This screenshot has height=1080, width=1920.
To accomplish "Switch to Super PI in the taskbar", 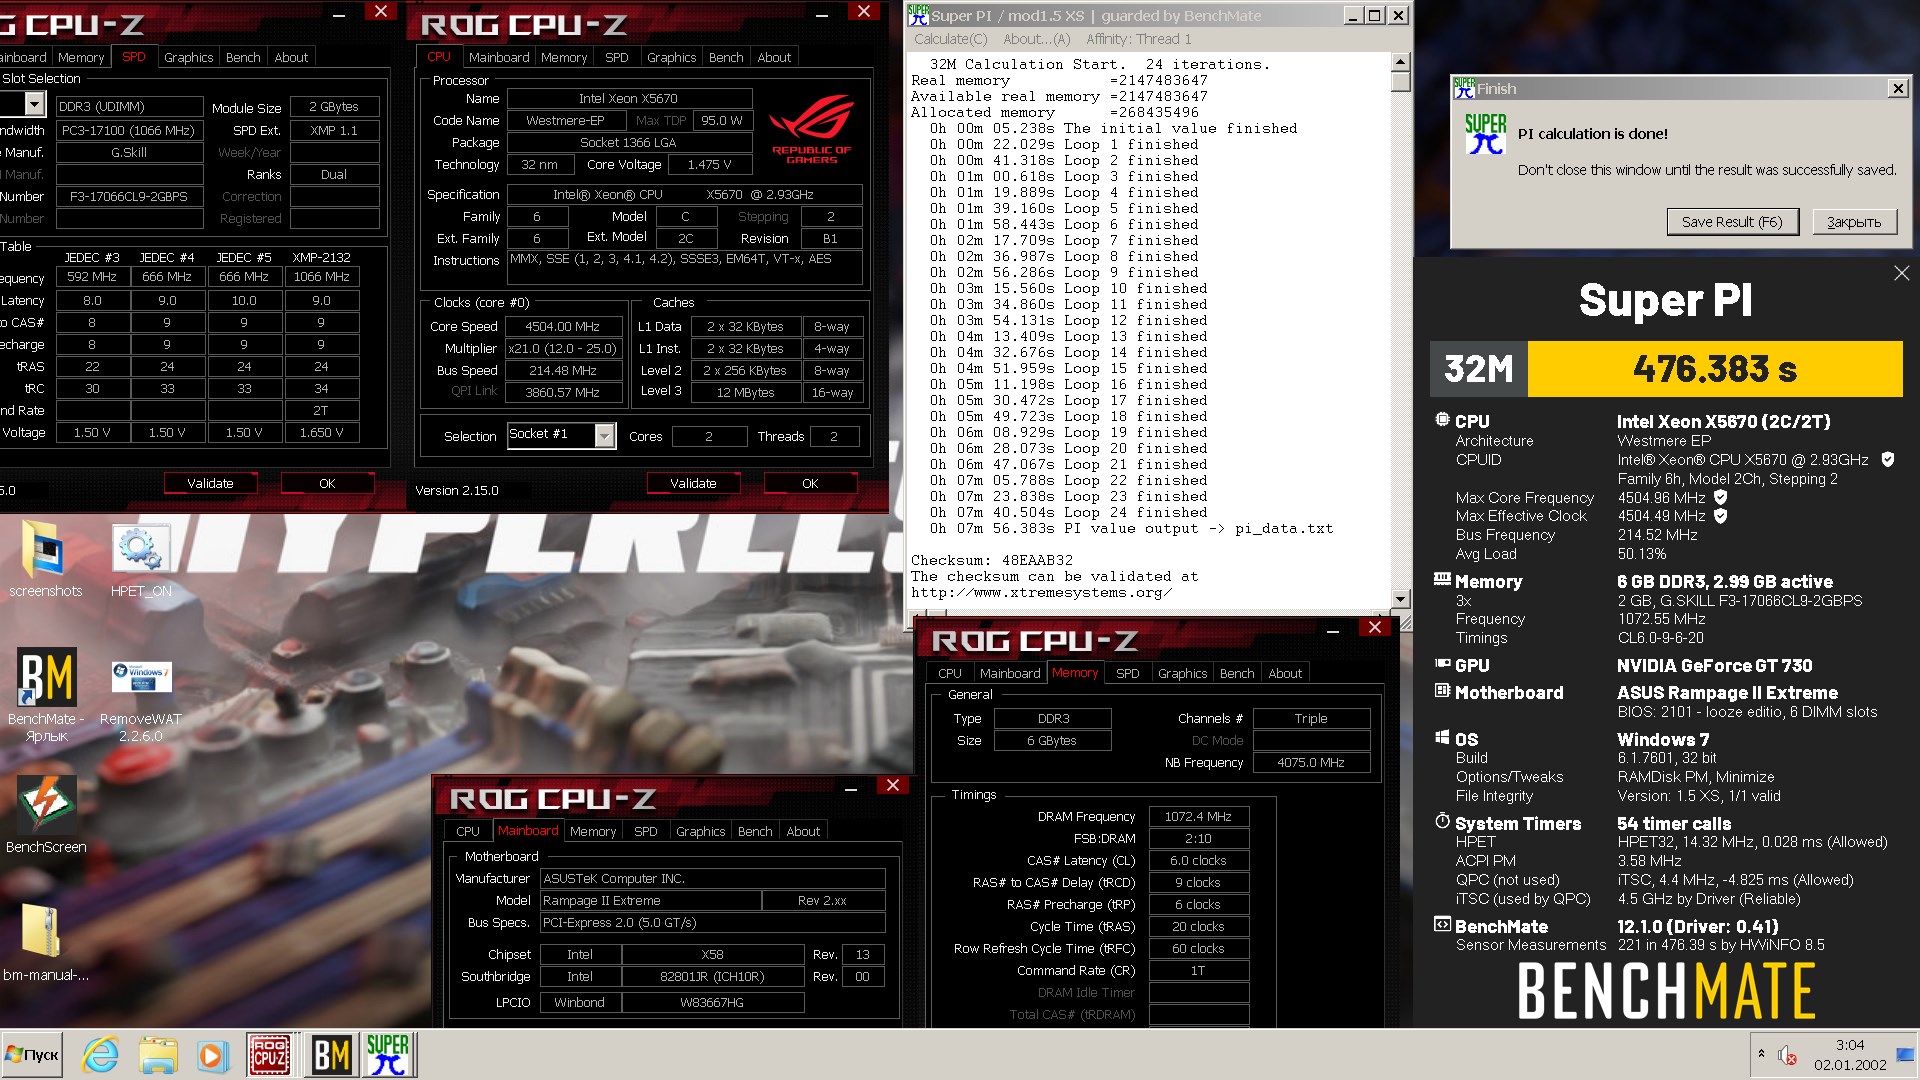I will (x=388, y=1055).
